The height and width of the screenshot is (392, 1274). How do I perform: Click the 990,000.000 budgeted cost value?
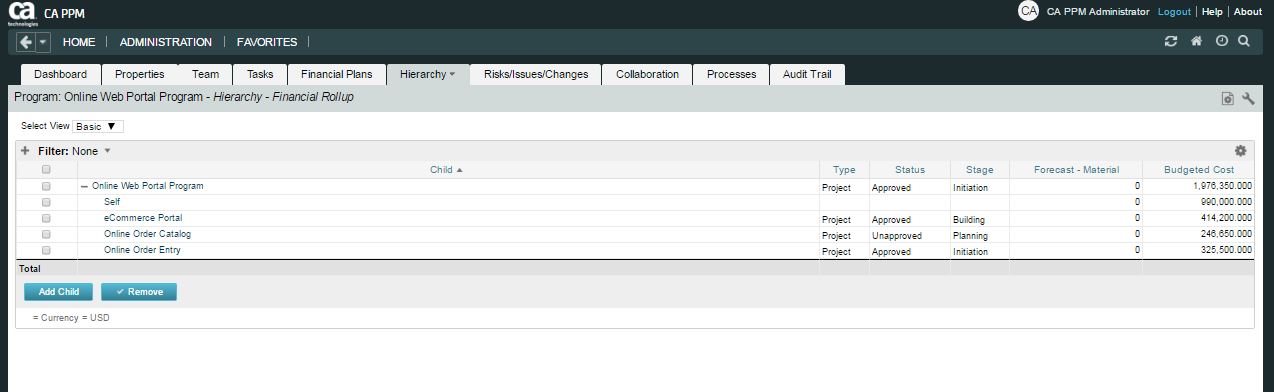pyautogui.click(x=1225, y=202)
